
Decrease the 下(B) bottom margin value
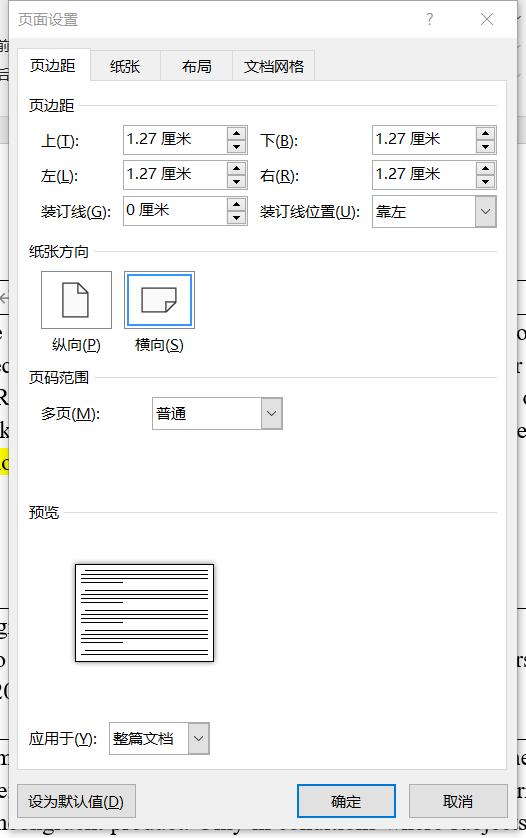coord(485,146)
